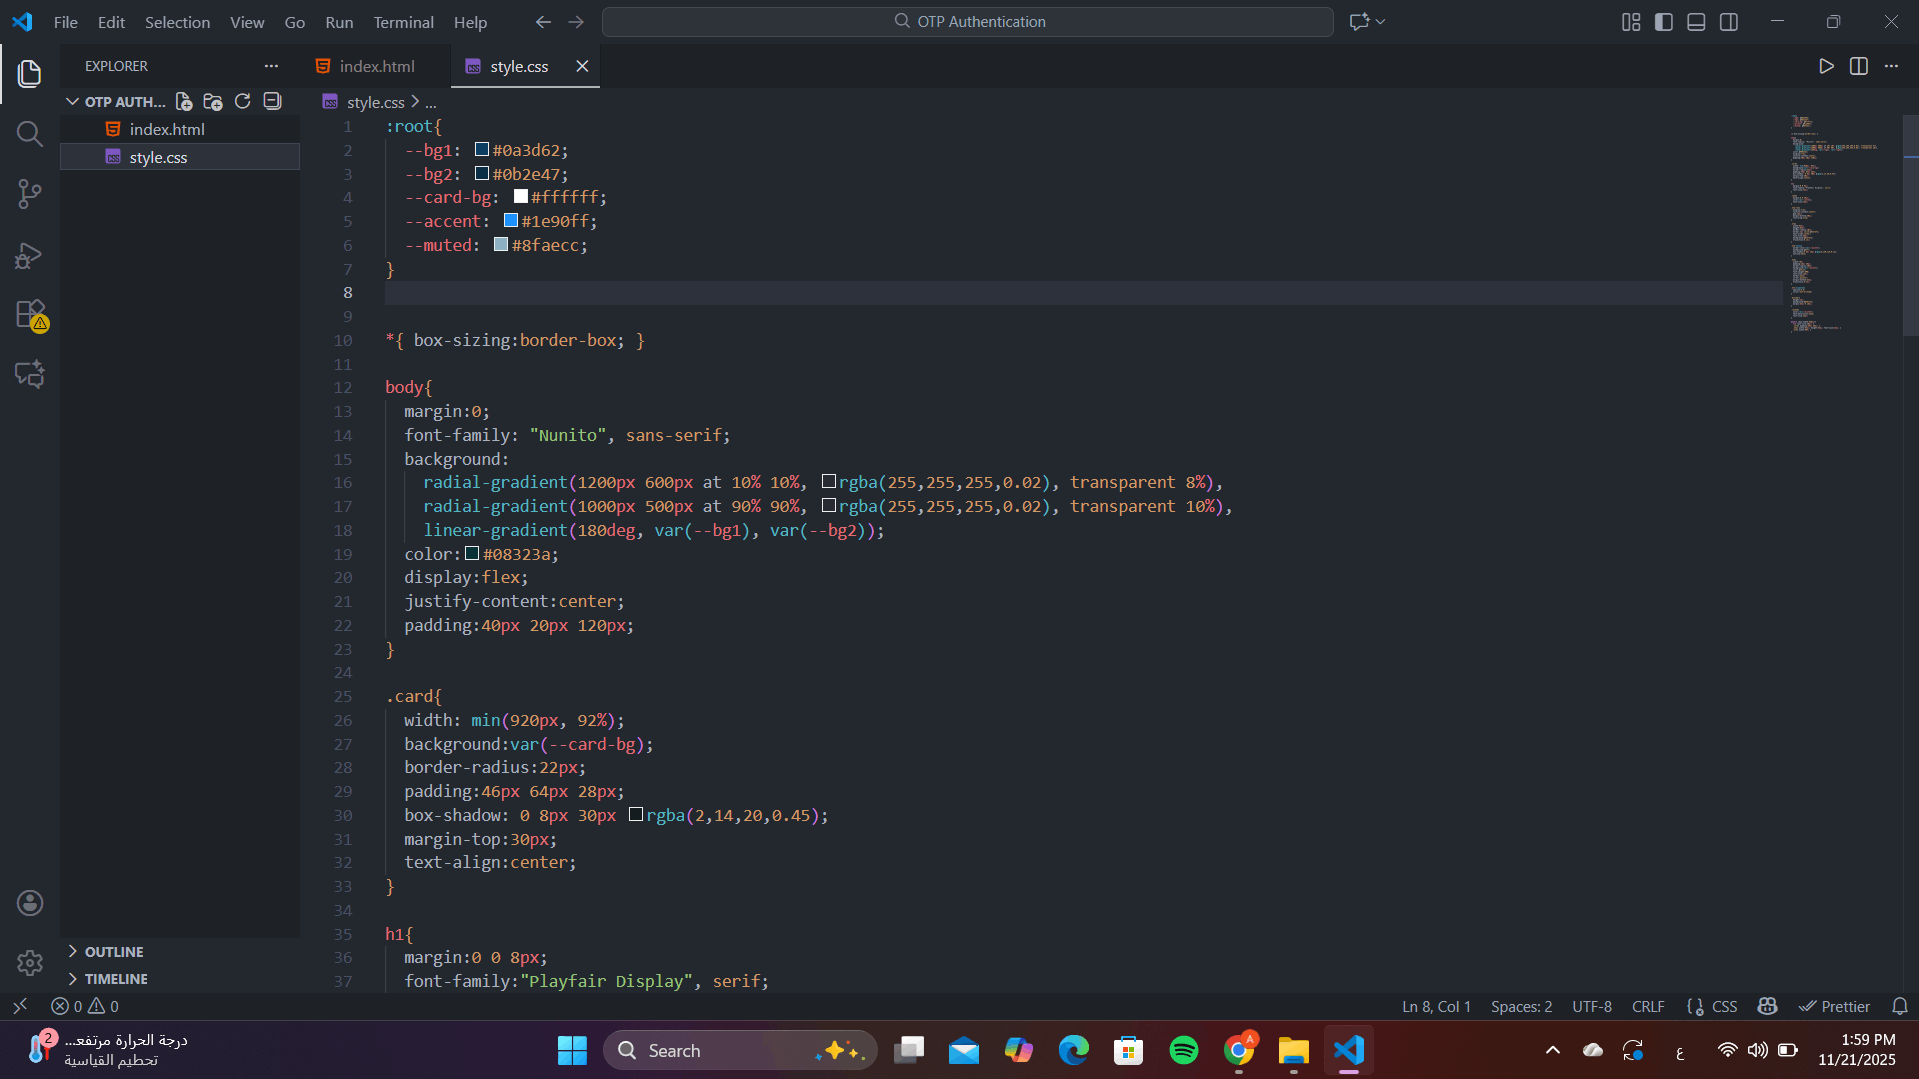Click the New File icon in Explorer

(x=184, y=102)
